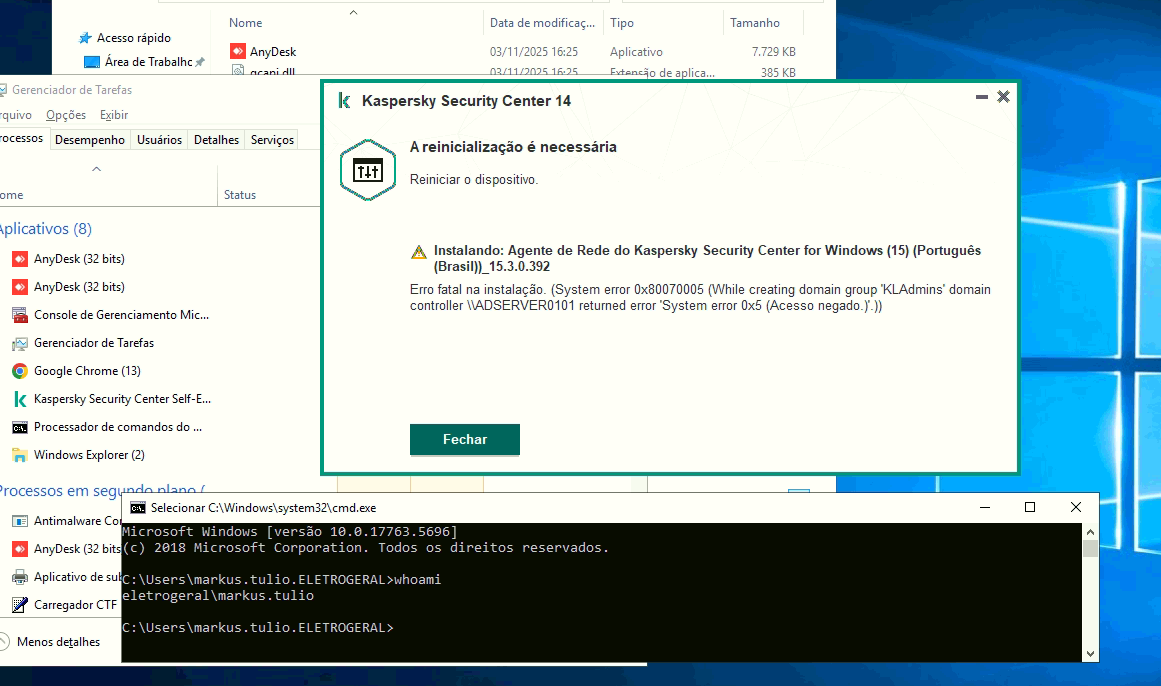Click the cmd.exe title bar icon

tap(138, 507)
